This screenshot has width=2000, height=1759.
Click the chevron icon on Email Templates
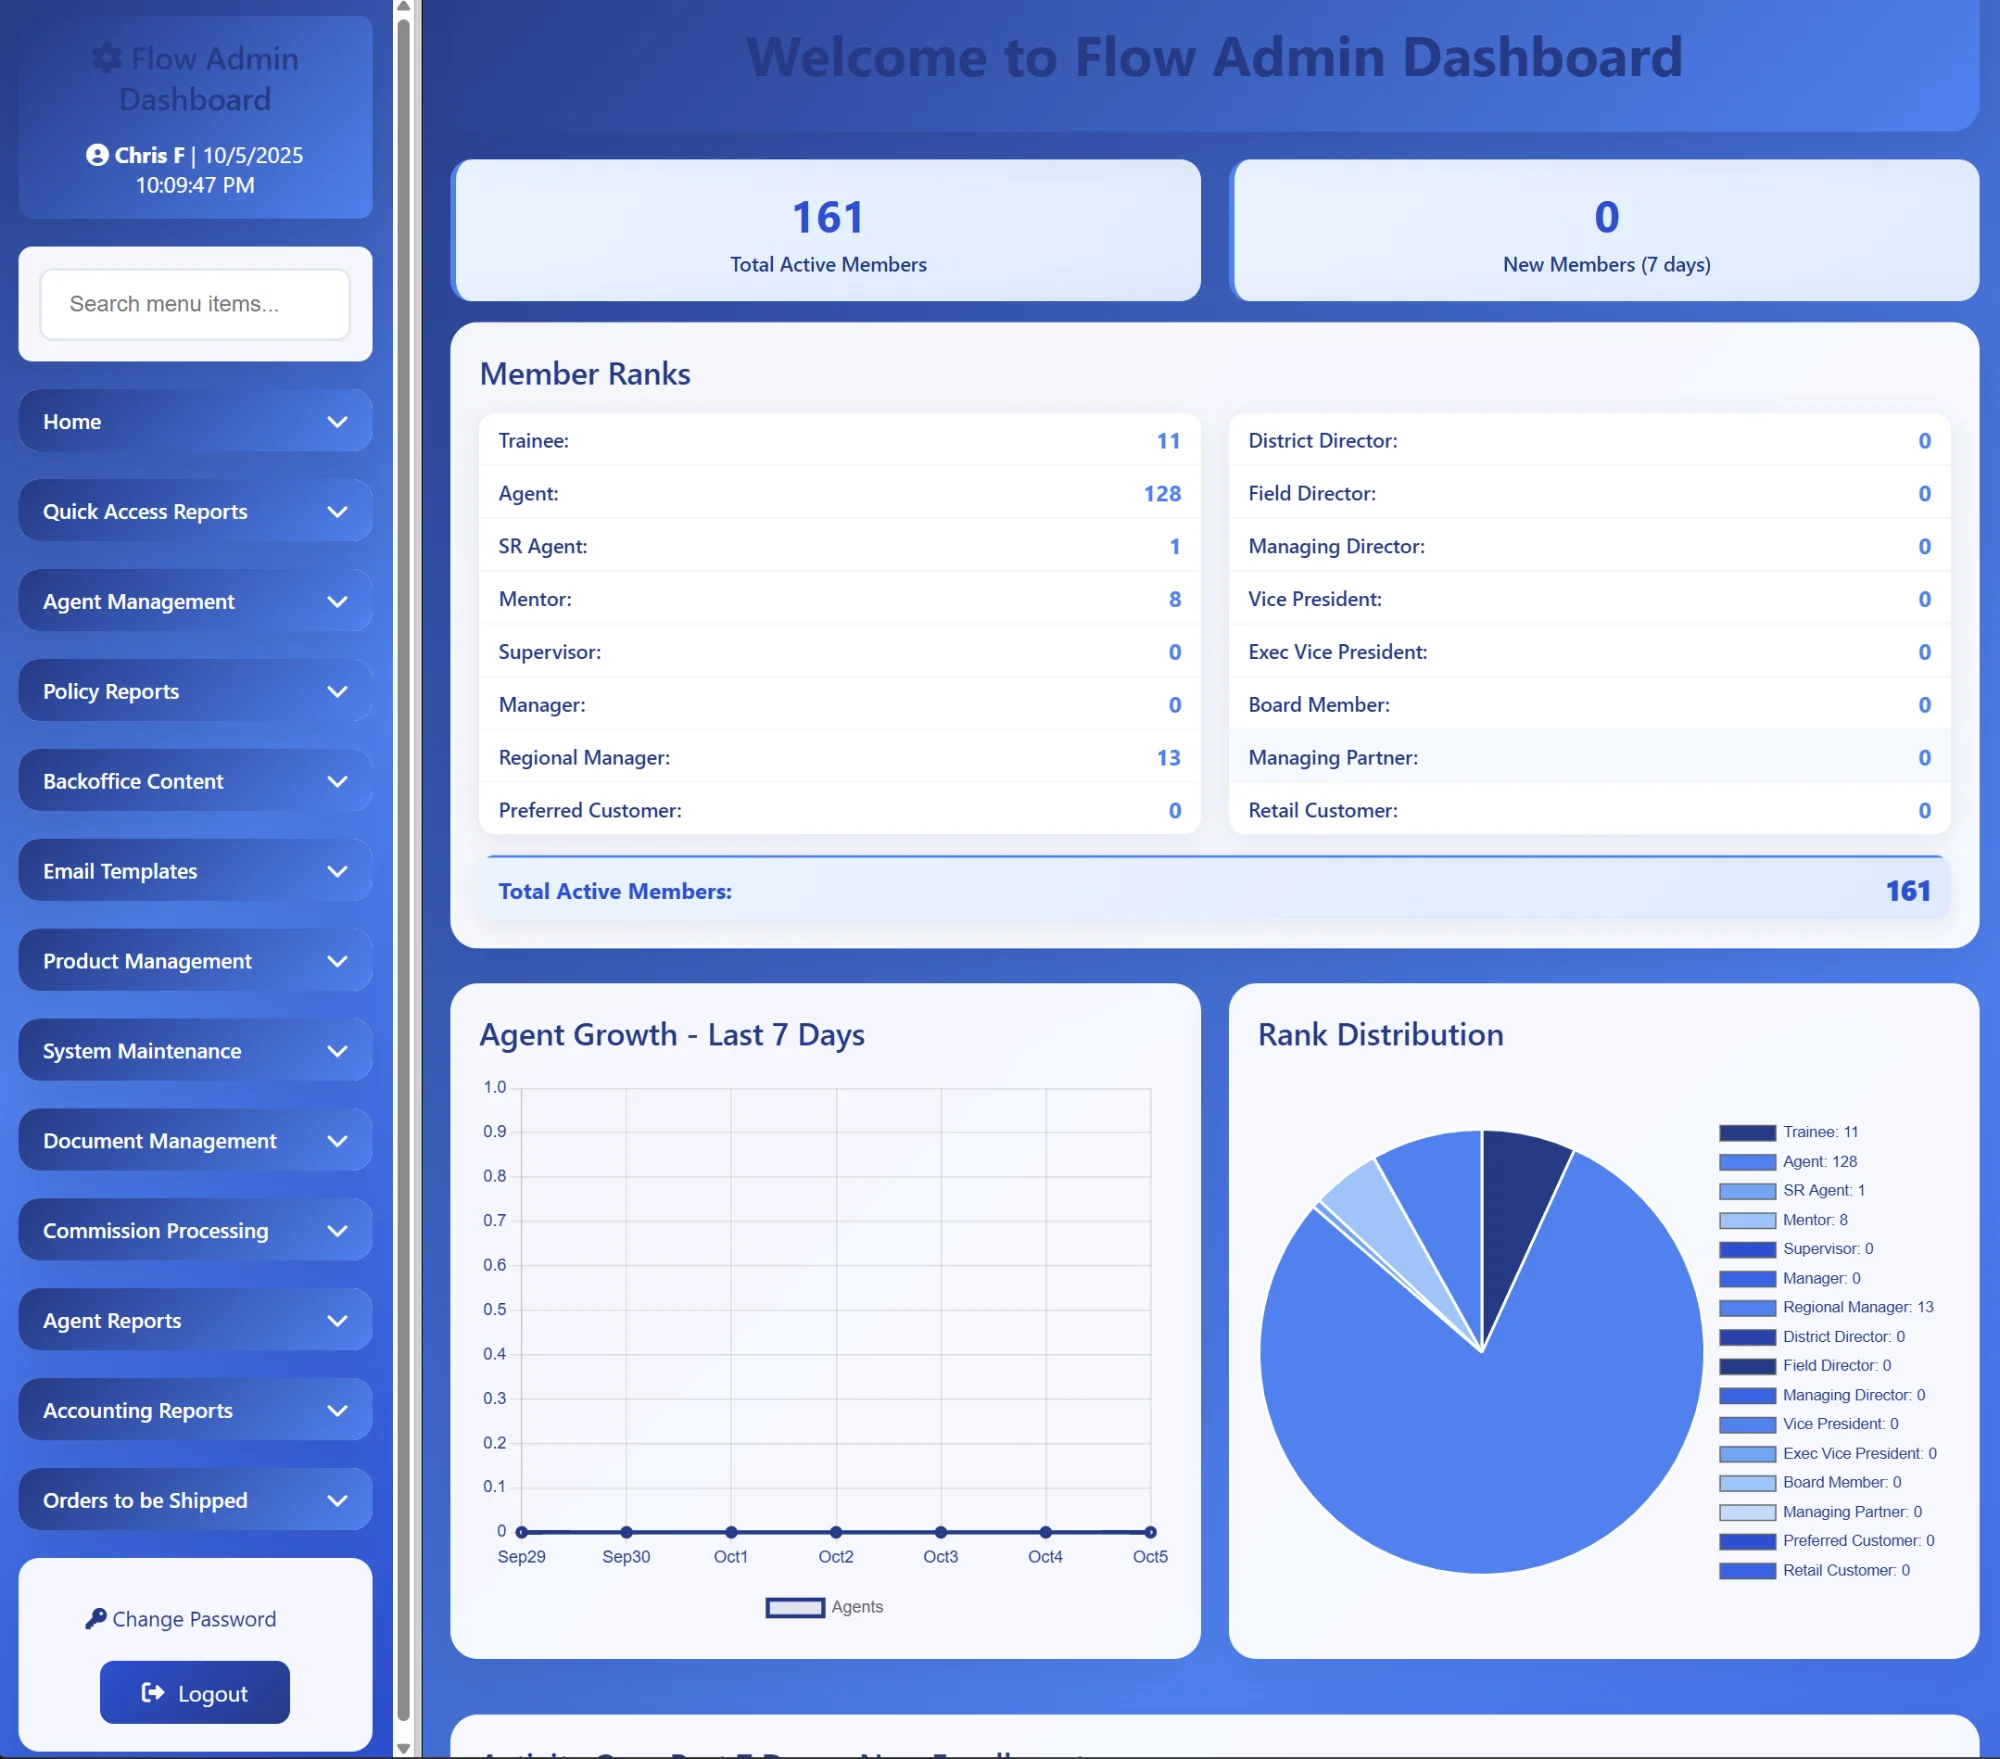(337, 871)
